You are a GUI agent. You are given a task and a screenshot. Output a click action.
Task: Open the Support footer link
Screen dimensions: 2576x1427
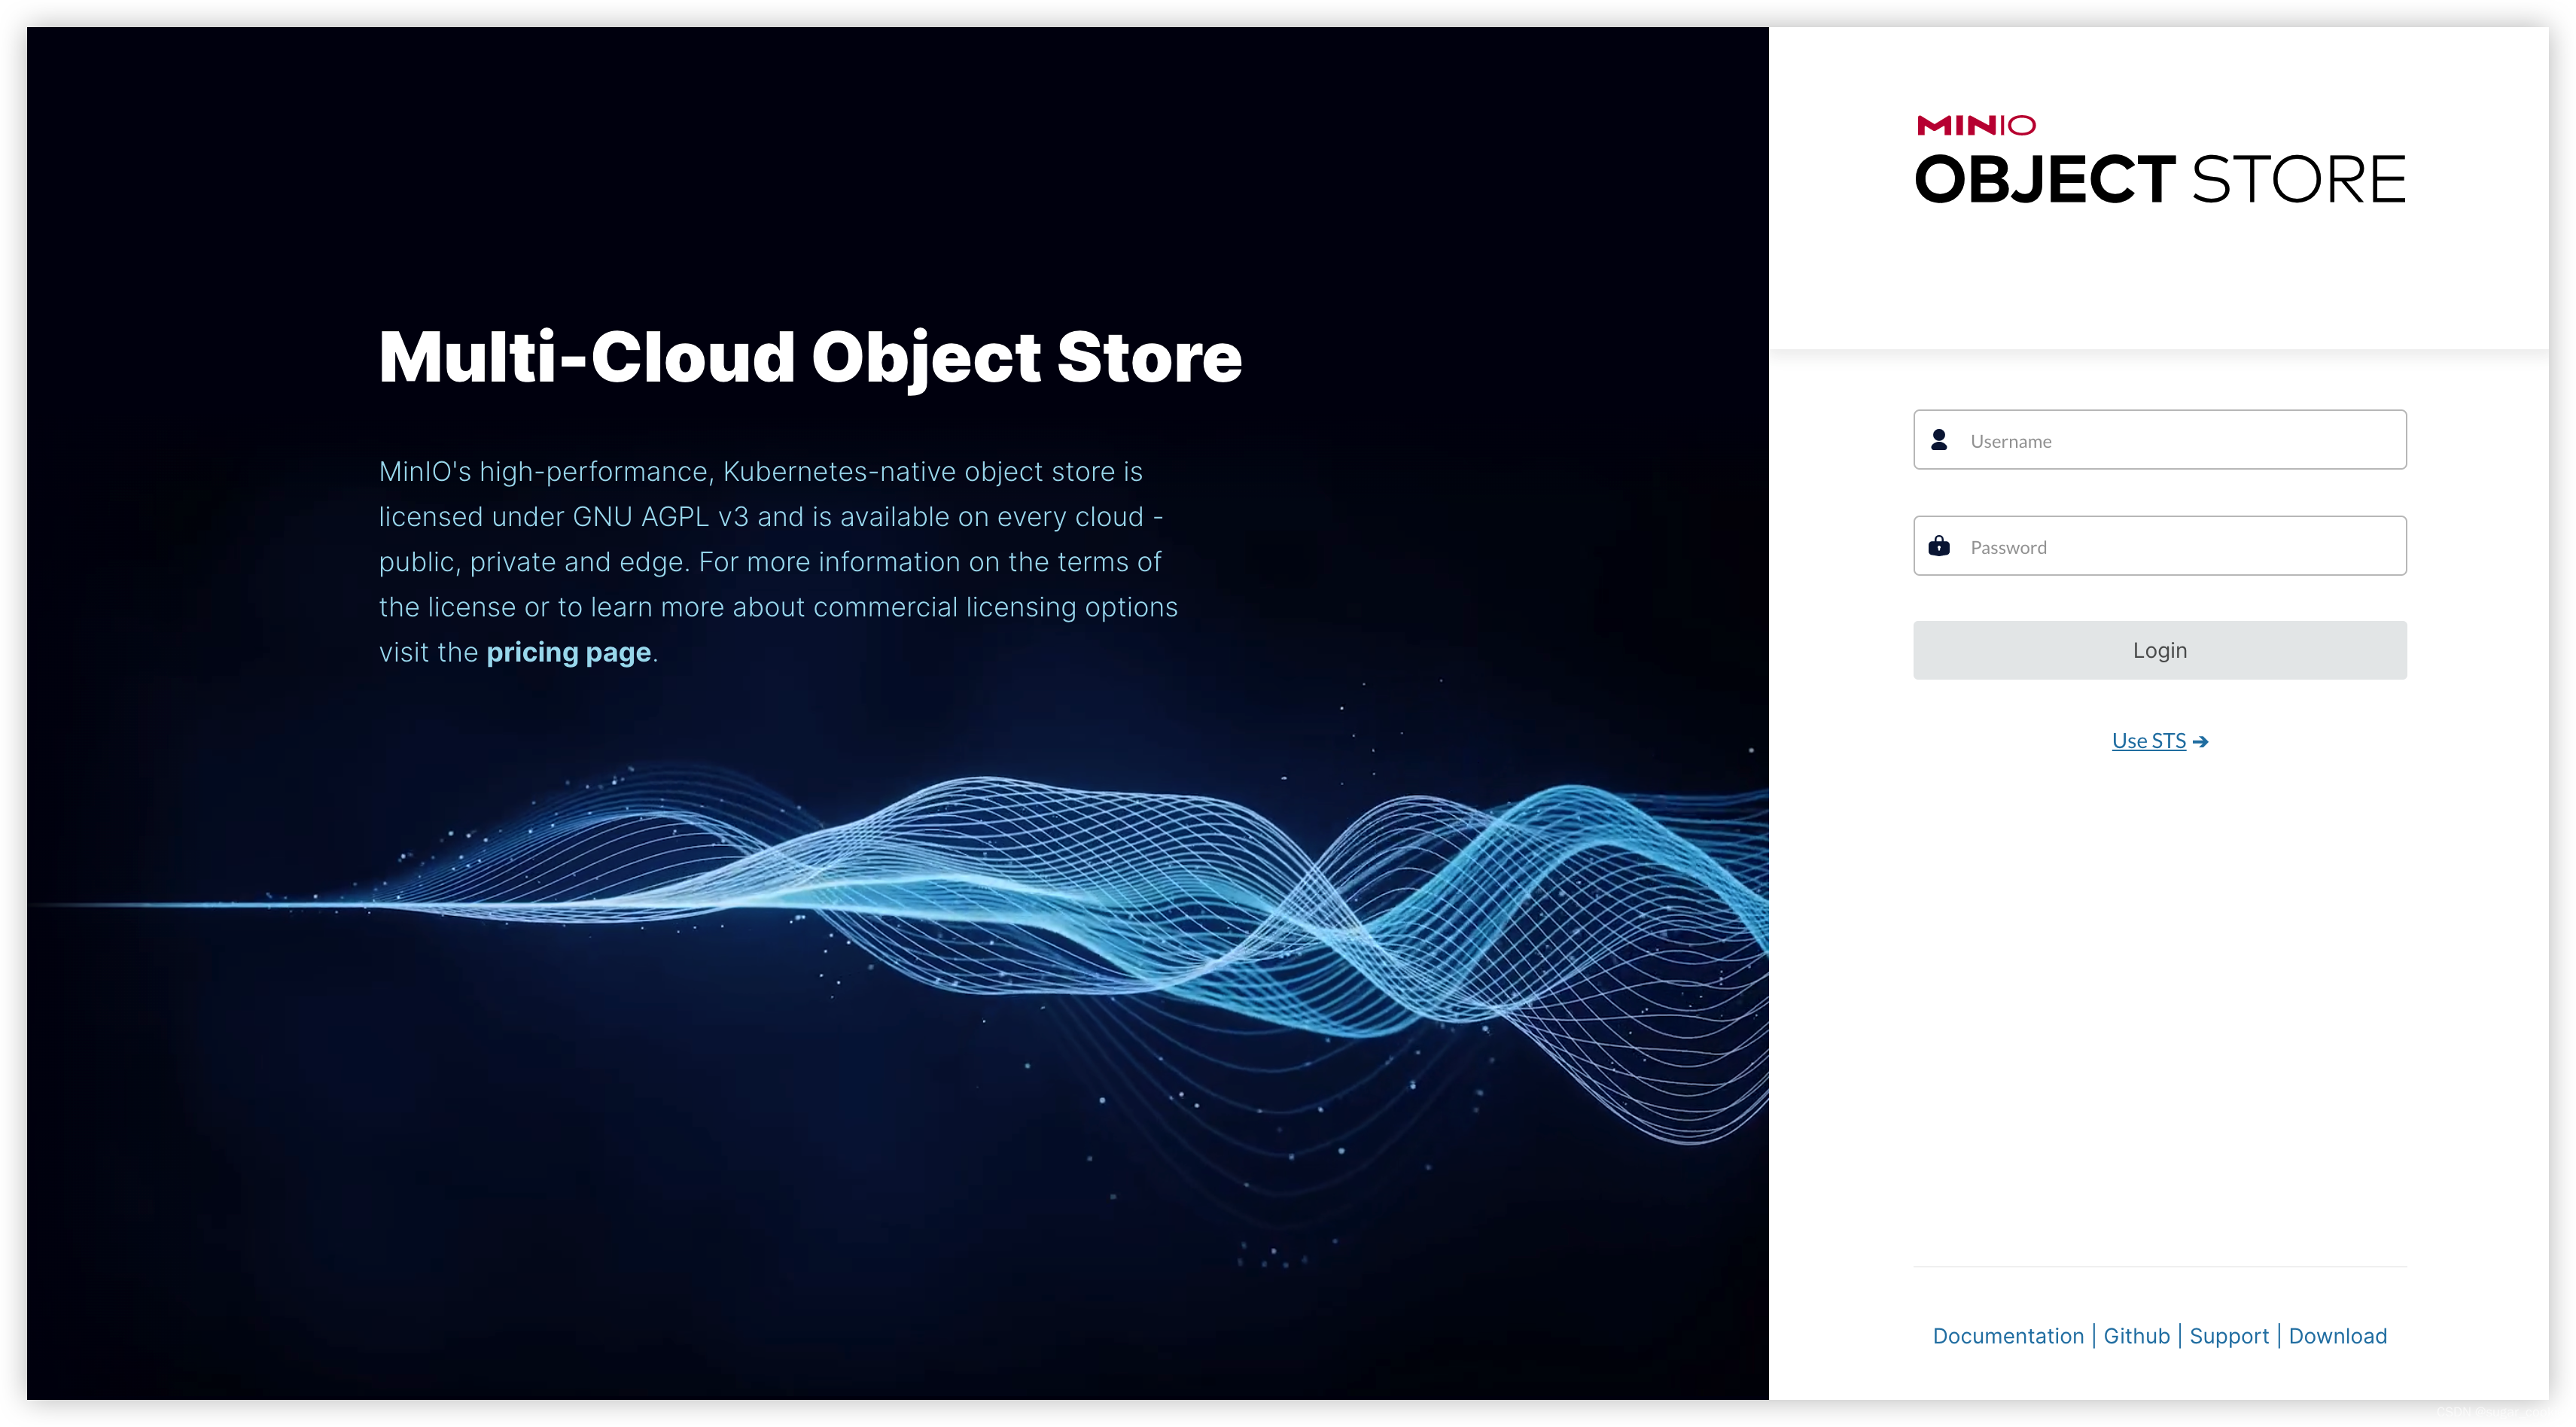pos(2229,1336)
